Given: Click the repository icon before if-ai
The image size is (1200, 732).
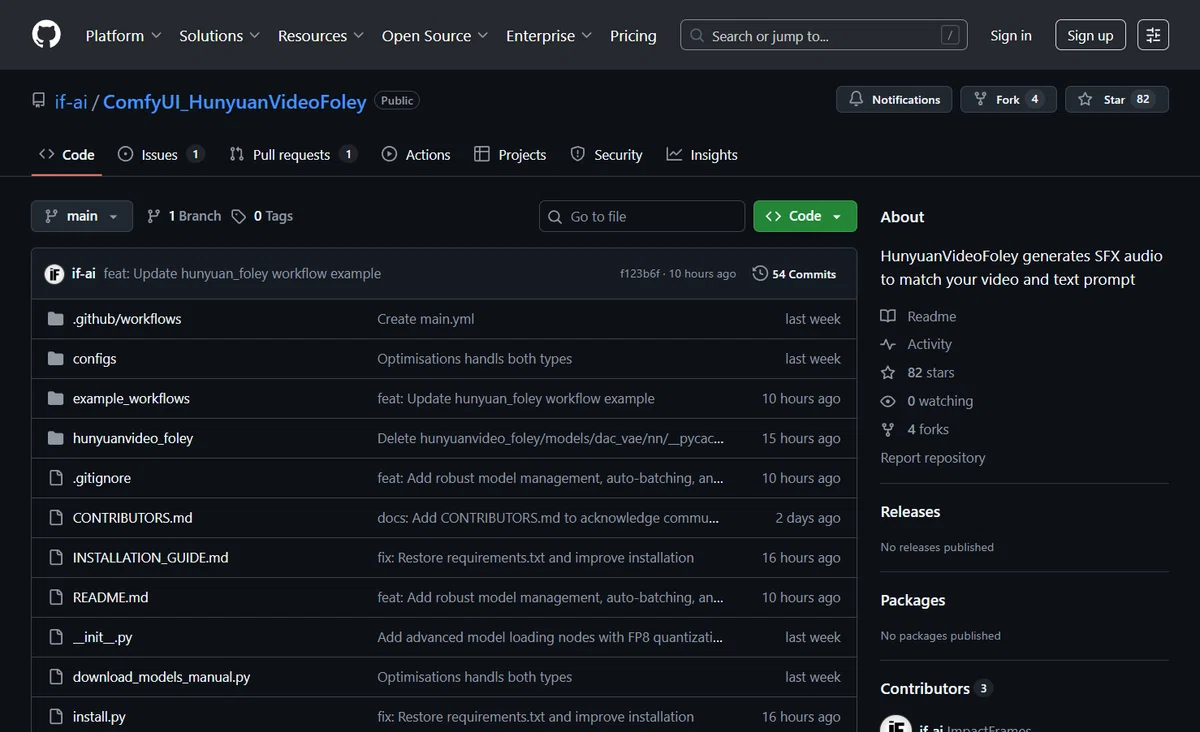Looking at the screenshot, I should point(39,101).
